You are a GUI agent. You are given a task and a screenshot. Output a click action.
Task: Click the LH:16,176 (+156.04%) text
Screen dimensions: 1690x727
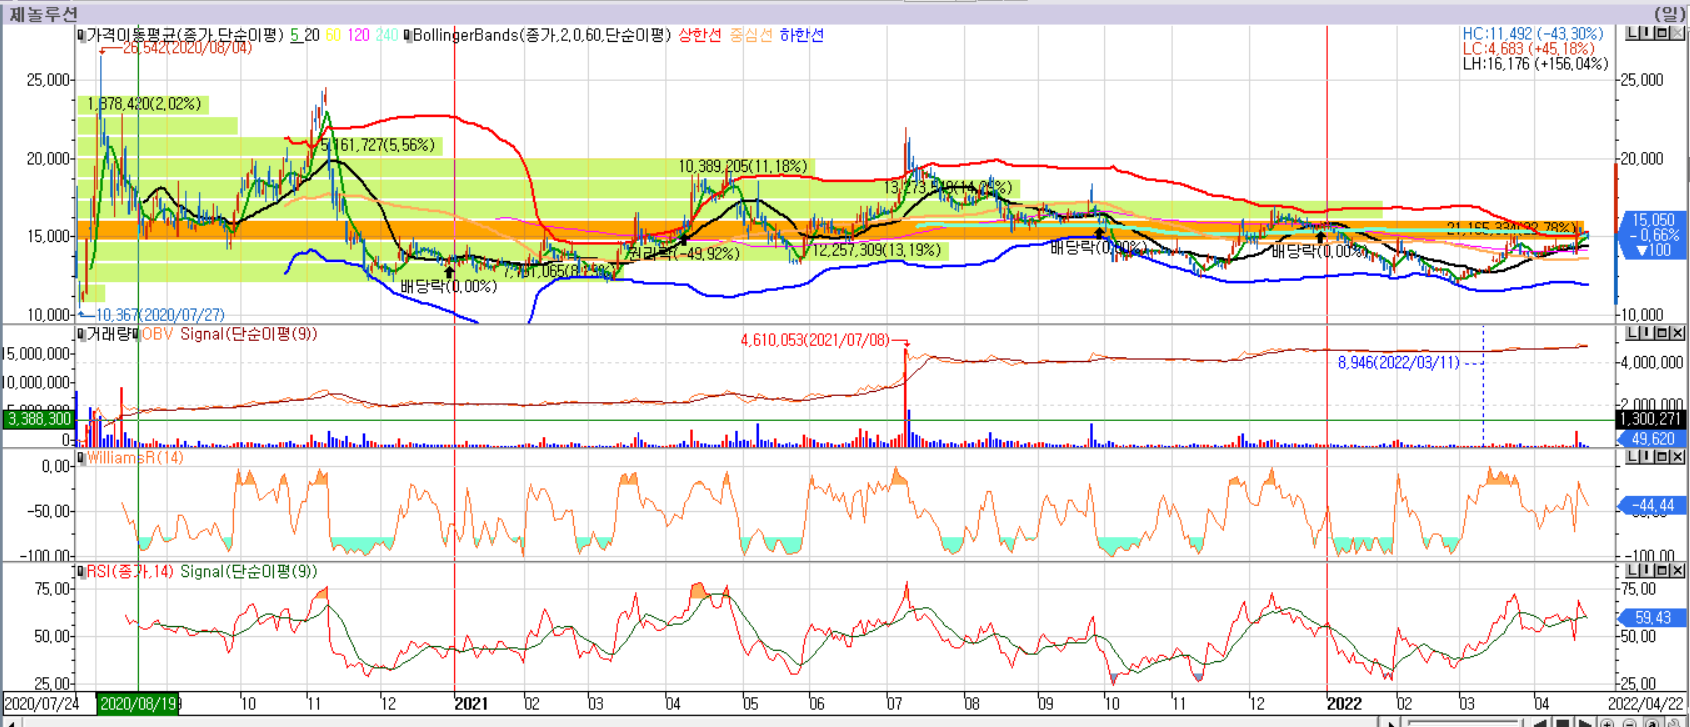click(1535, 64)
